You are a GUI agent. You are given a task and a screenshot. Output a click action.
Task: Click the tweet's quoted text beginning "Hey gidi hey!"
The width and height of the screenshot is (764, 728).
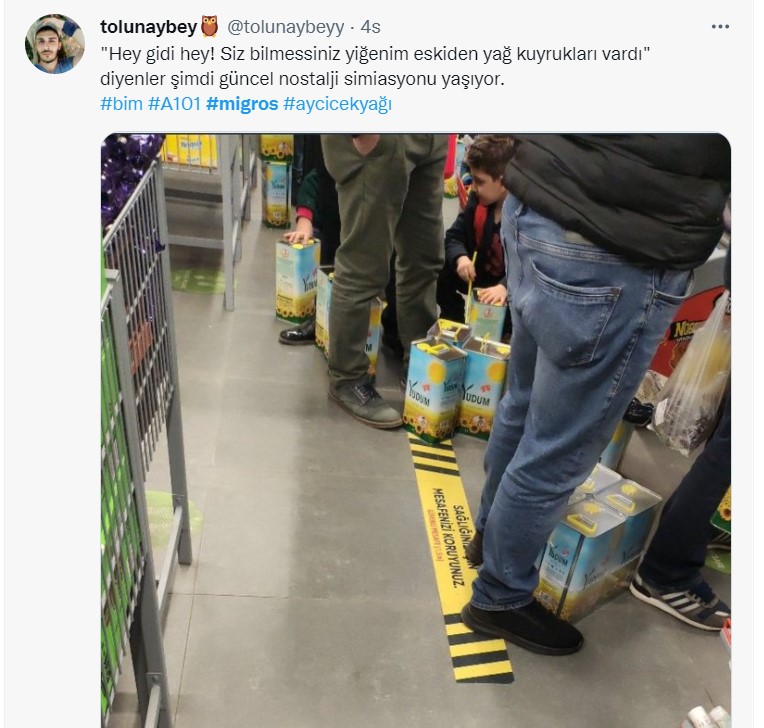click(x=375, y=54)
